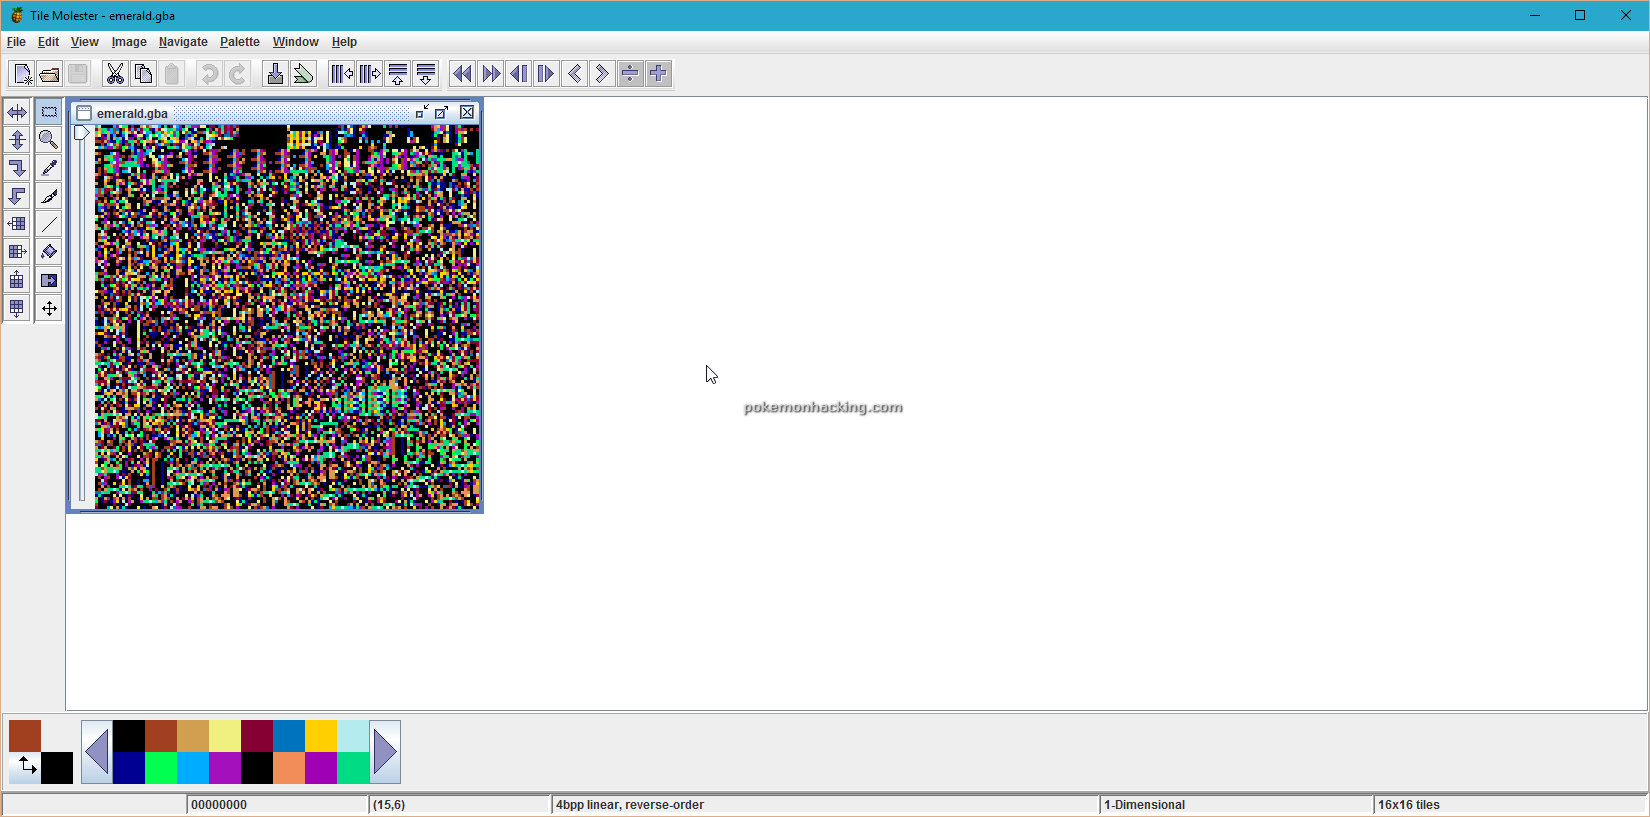Image resolution: width=1650 pixels, height=817 pixels.
Task: Increase canvas width with toolbar icon
Action: [x=370, y=74]
